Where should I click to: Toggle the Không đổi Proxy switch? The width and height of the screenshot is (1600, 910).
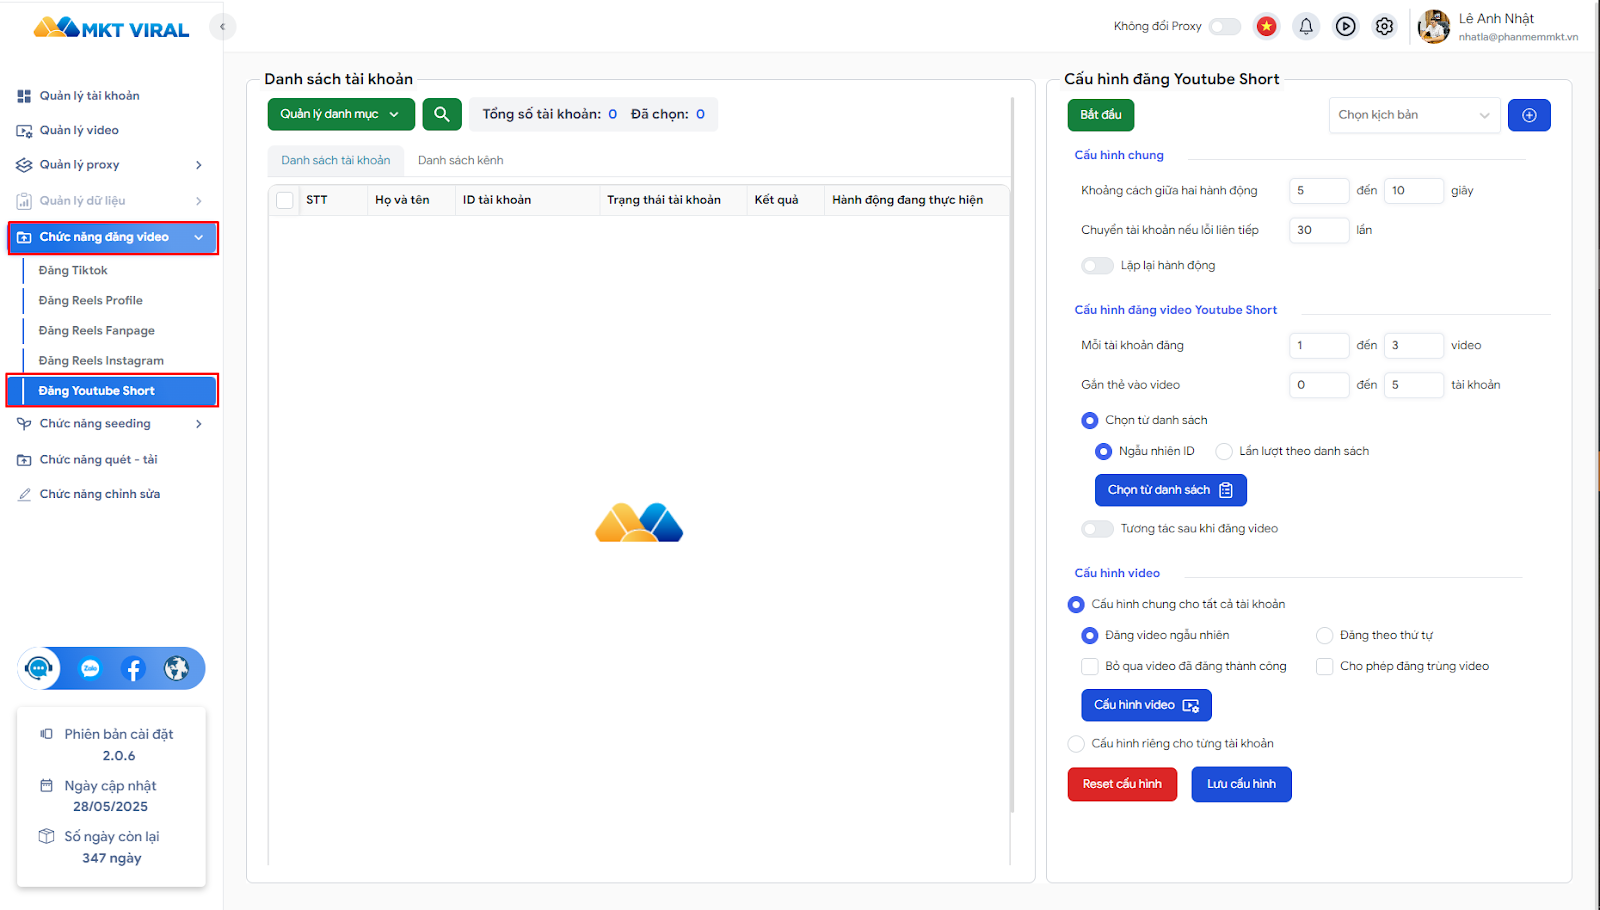click(1225, 27)
